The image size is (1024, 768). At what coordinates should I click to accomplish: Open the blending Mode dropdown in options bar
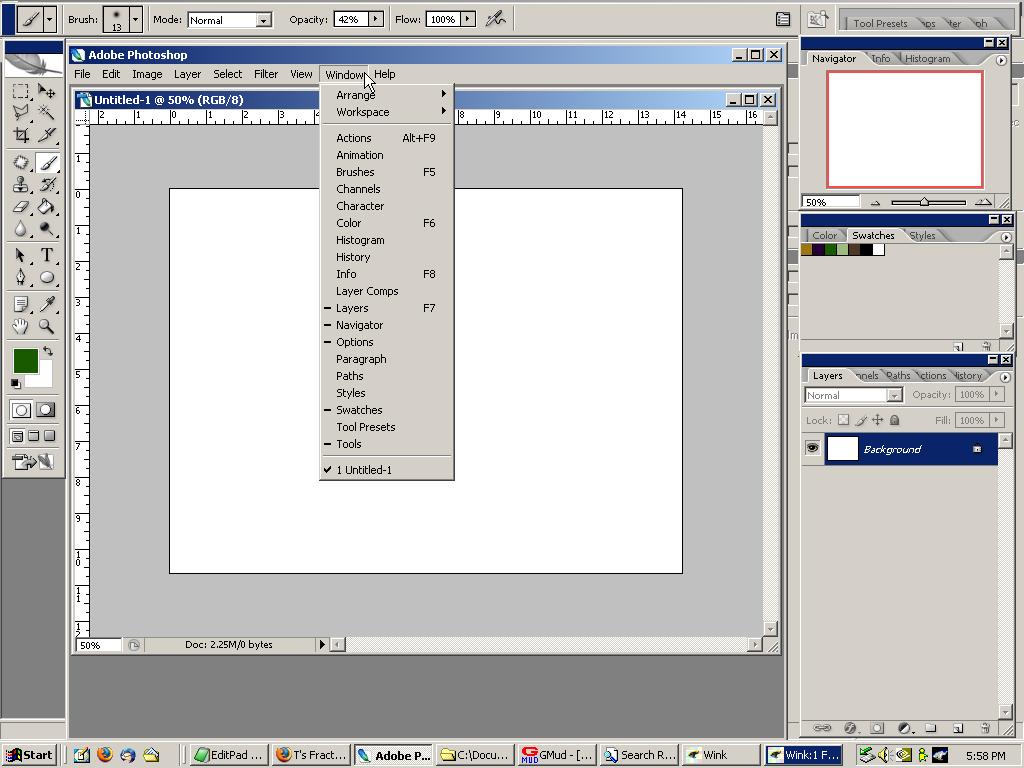[230, 18]
